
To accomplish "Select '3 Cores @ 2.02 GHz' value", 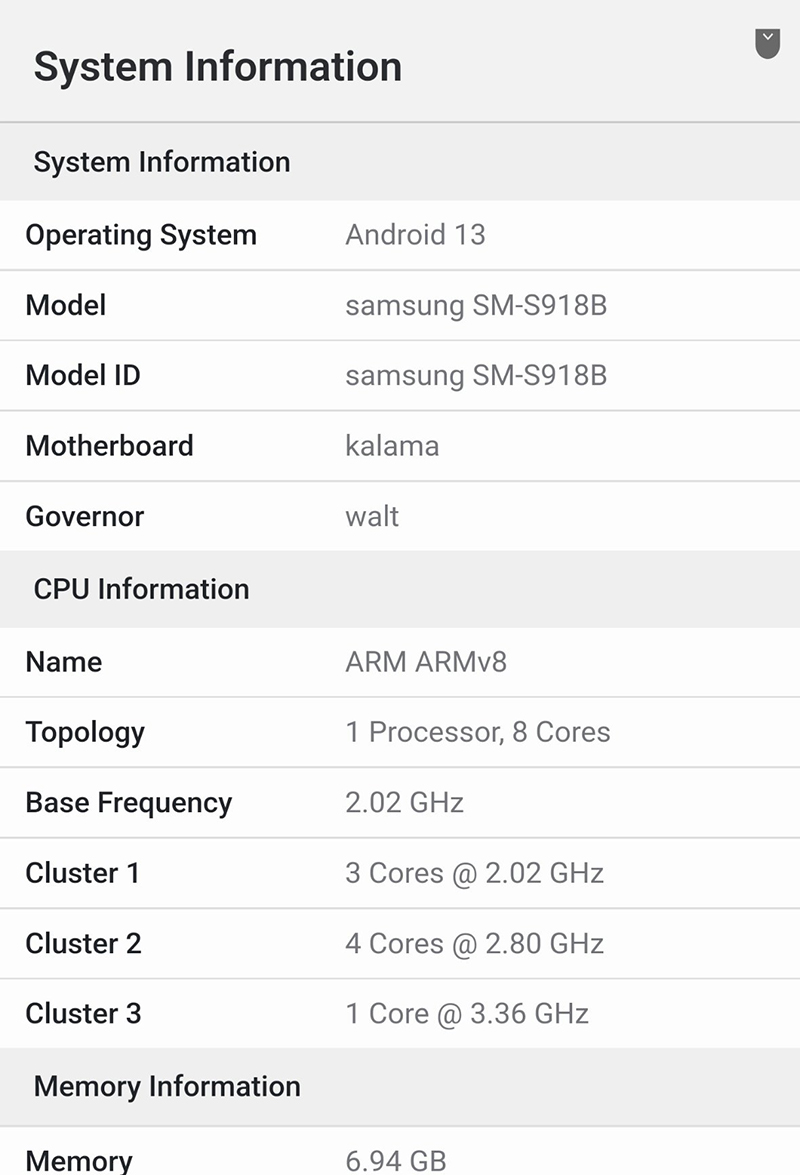I will pyautogui.click(x=474, y=874).
